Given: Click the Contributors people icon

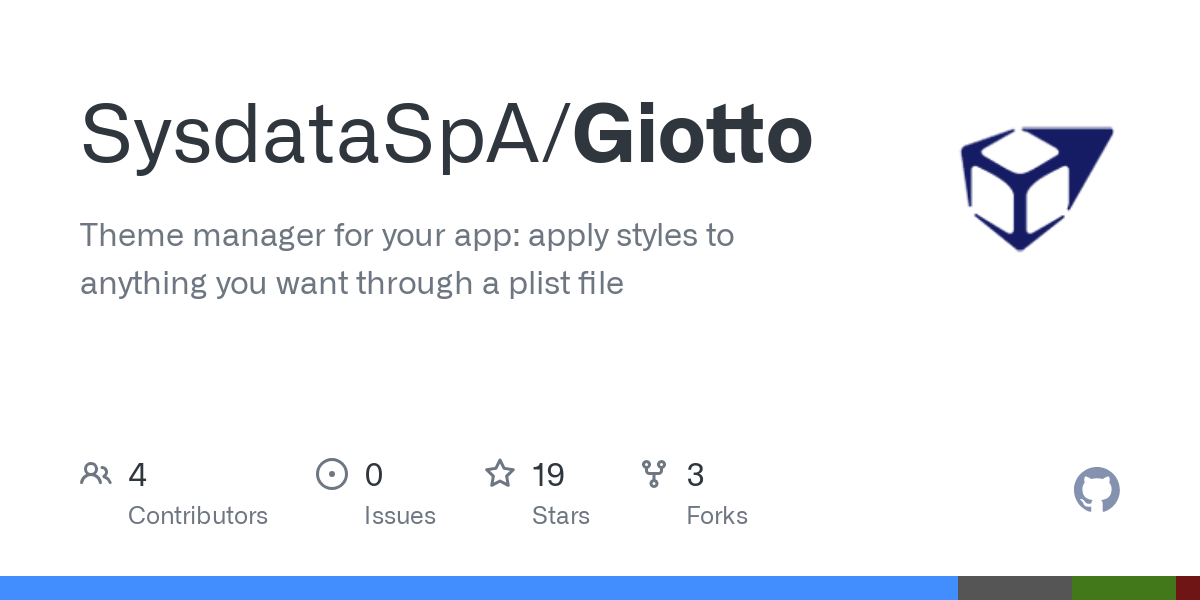Looking at the screenshot, I should coord(96,474).
